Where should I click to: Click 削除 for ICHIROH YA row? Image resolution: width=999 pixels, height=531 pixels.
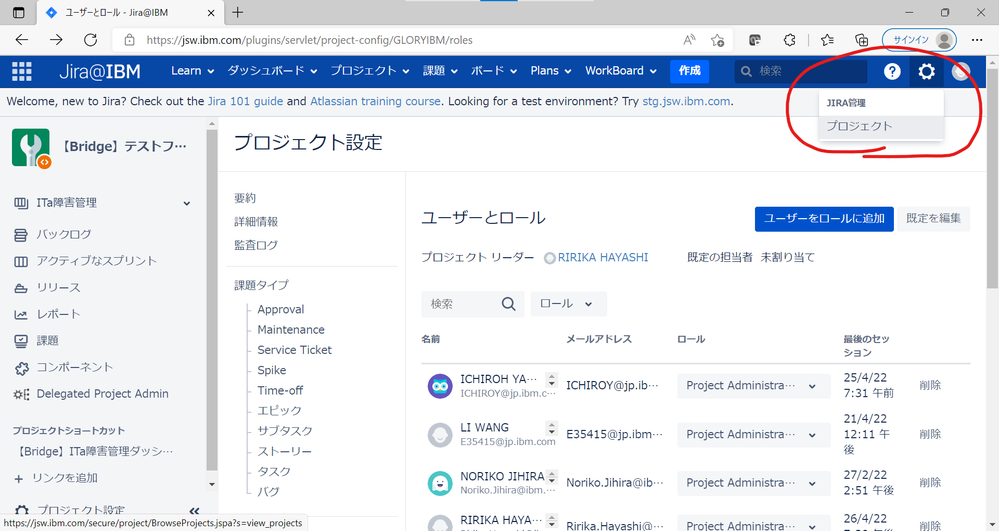pos(930,386)
